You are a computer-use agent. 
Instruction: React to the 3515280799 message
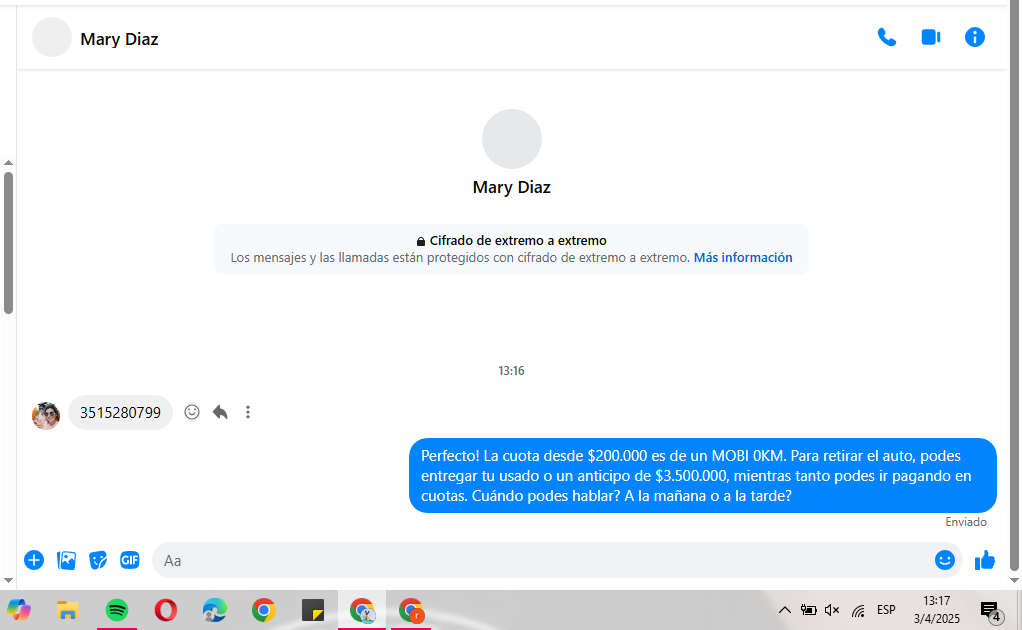click(192, 412)
